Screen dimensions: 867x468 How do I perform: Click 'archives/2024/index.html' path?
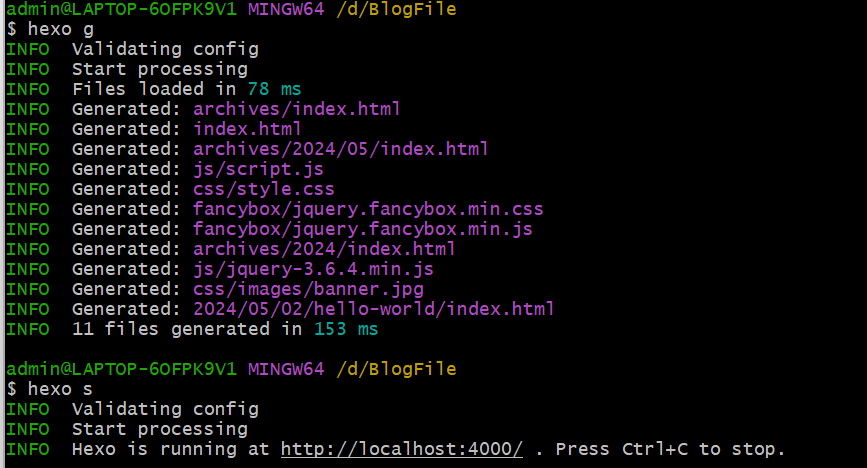[324, 249]
